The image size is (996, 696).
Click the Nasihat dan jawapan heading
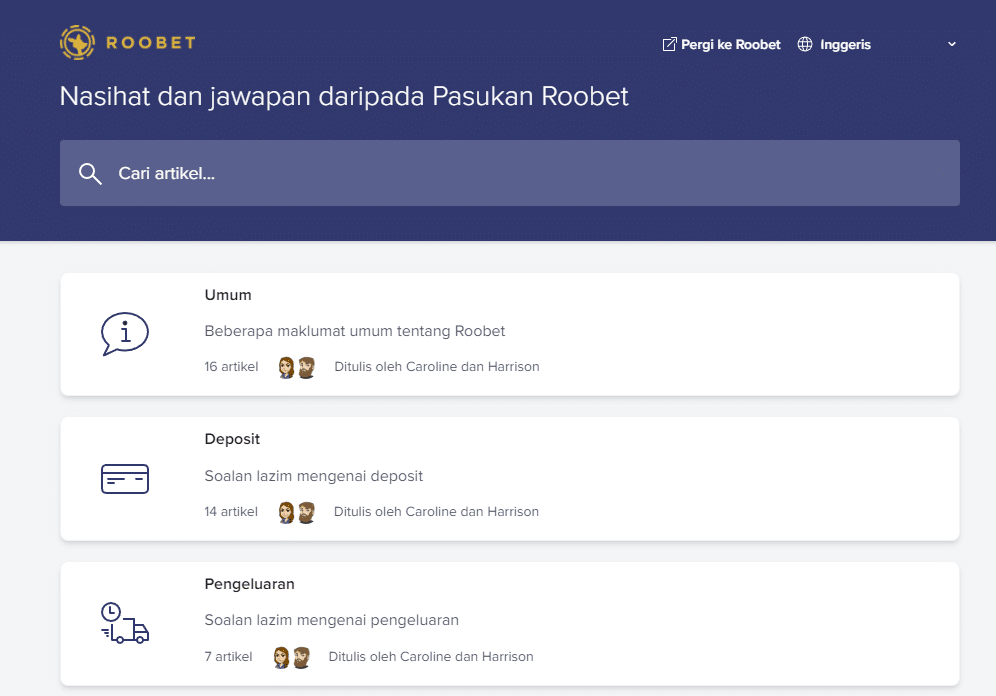(x=344, y=97)
